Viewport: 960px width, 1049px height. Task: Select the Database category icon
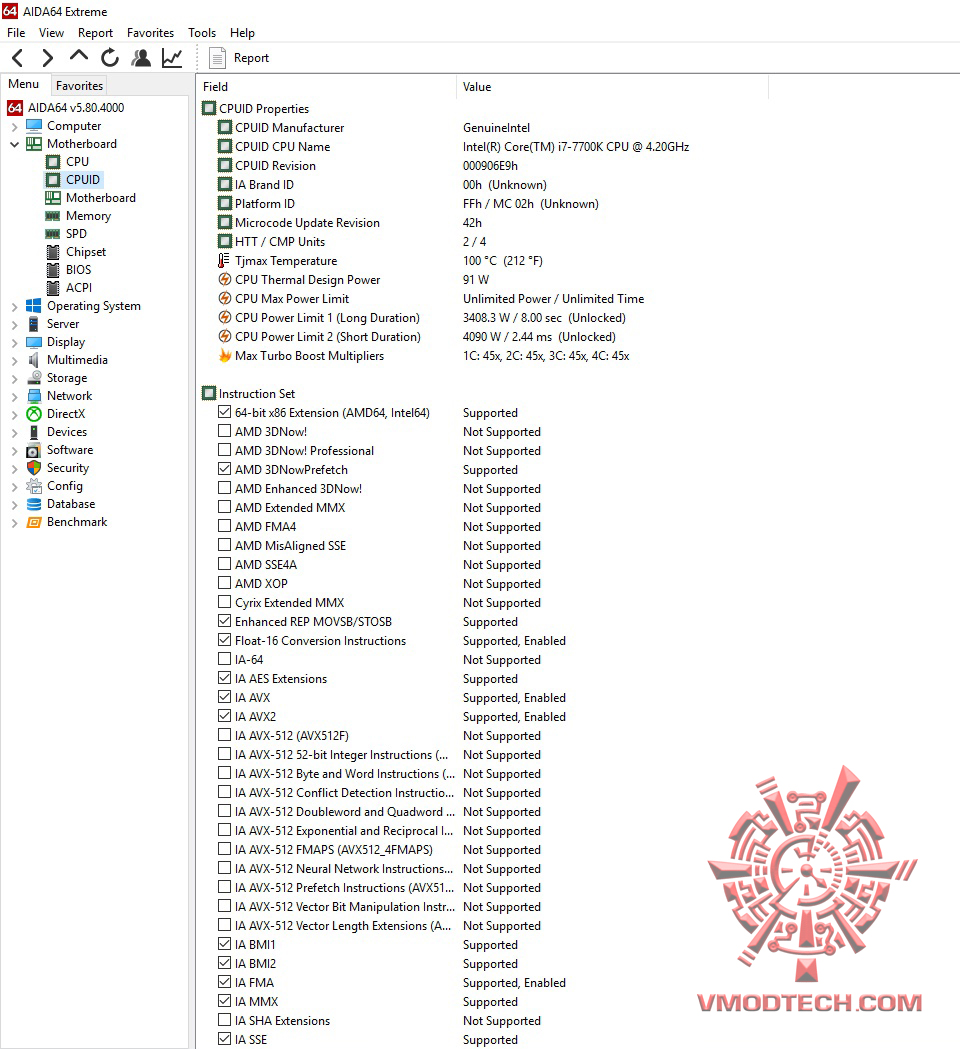[34, 504]
